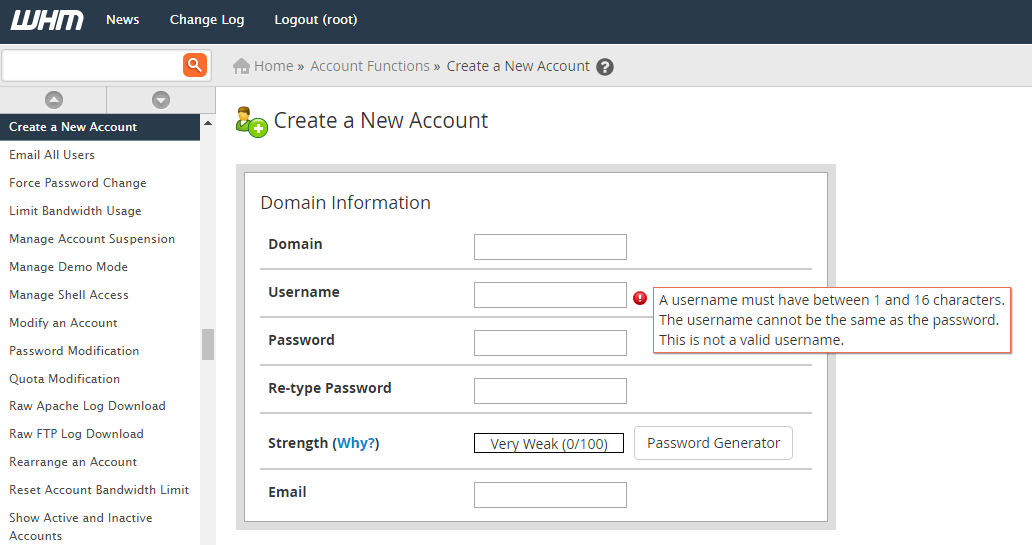
Task: Select Manage Shell Access in sidebar
Action: [x=69, y=295]
